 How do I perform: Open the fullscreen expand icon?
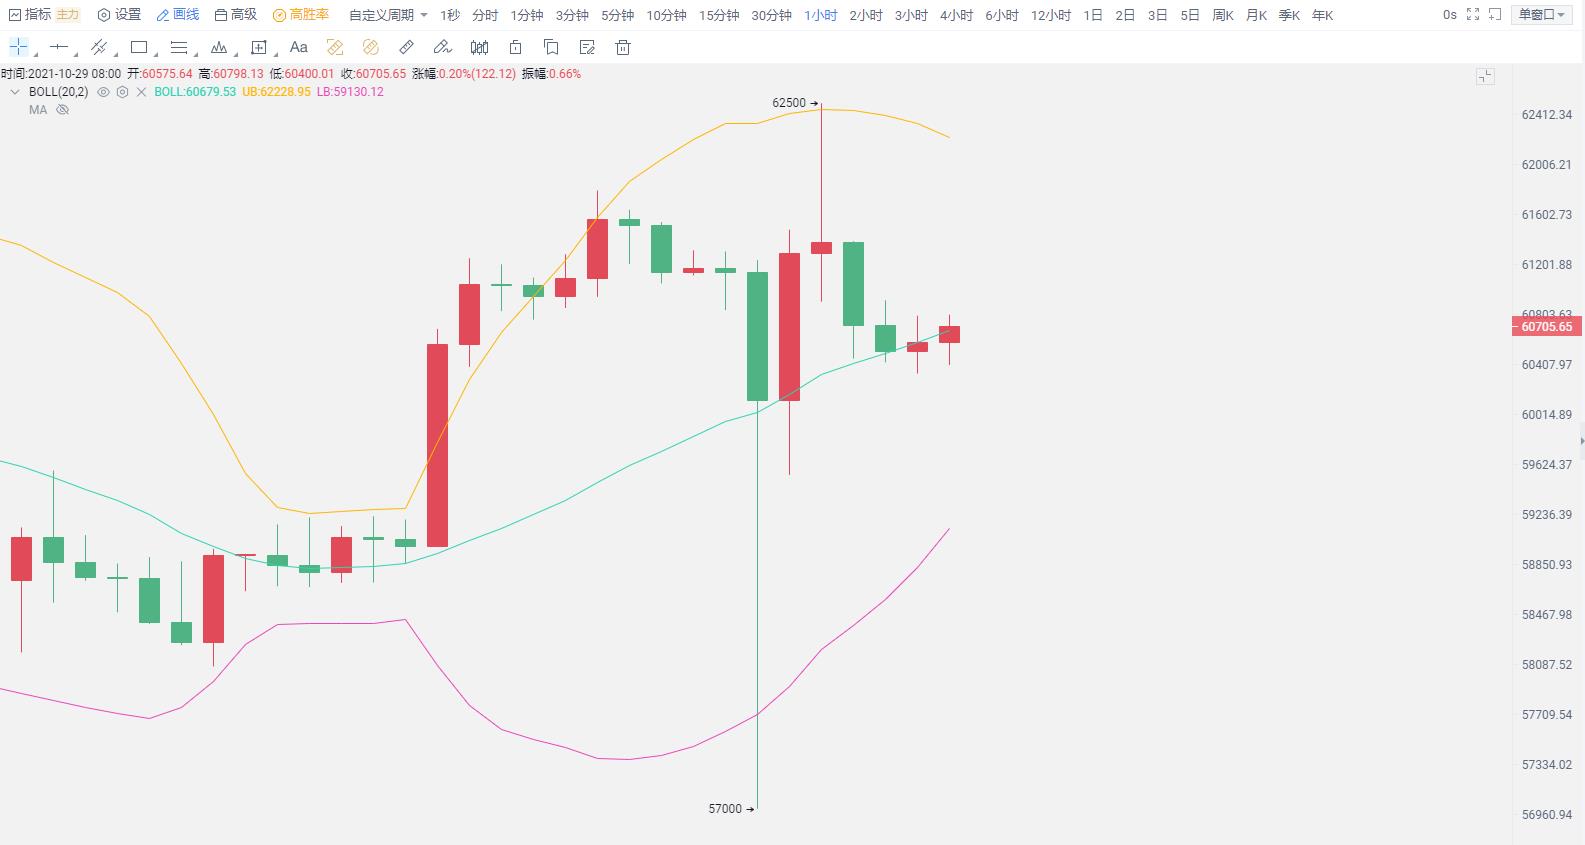(x=1472, y=15)
